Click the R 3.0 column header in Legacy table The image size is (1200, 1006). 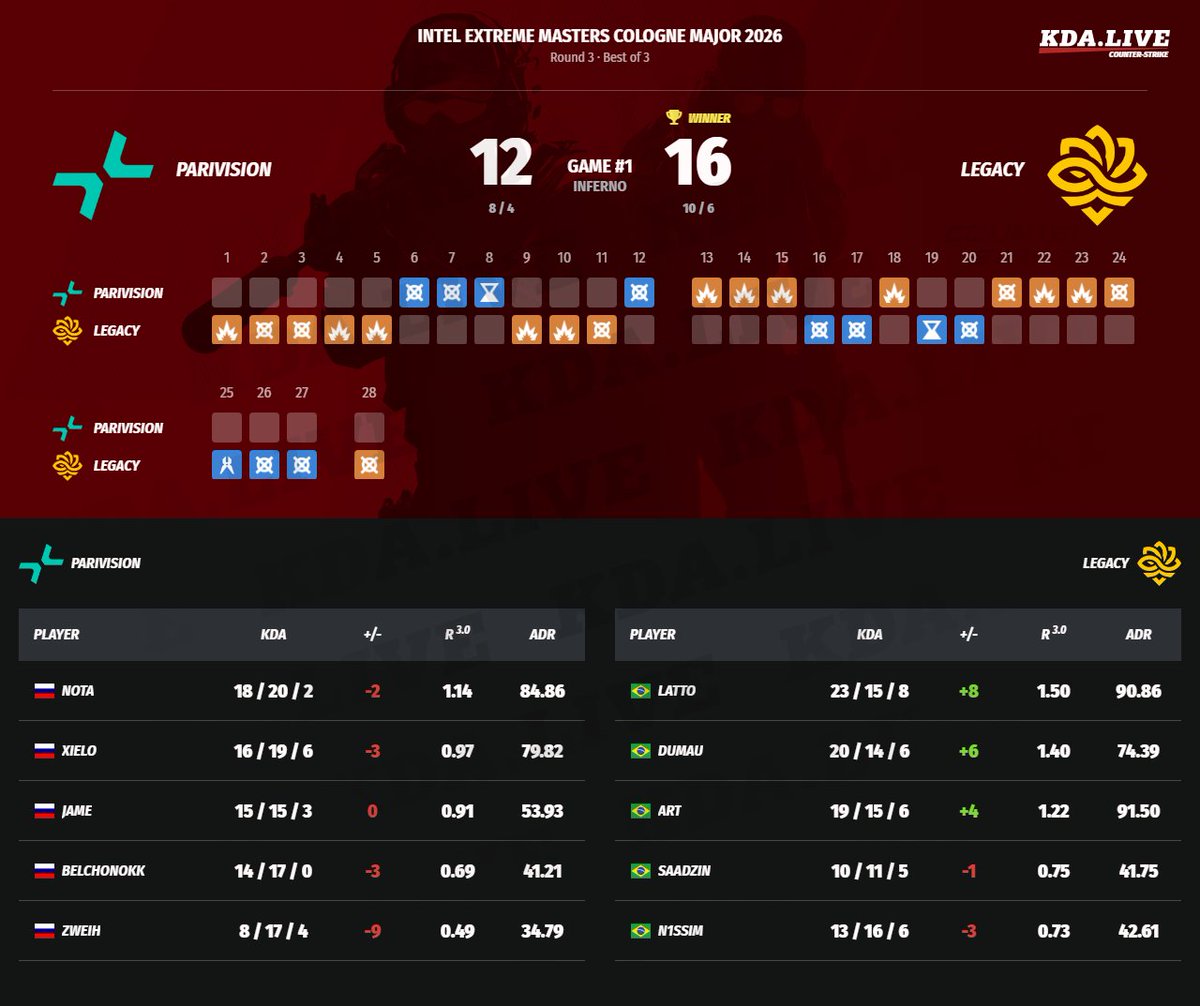[1052, 634]
